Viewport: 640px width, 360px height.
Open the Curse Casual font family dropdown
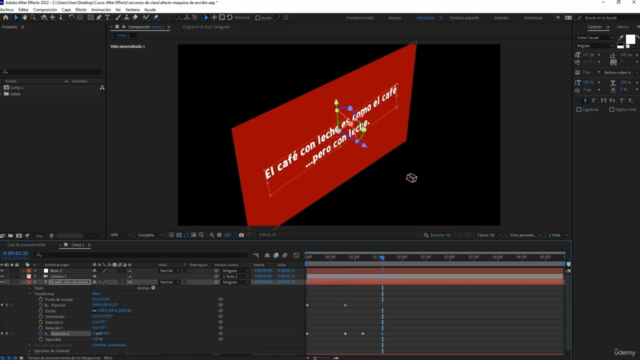(x=595, y=38)
